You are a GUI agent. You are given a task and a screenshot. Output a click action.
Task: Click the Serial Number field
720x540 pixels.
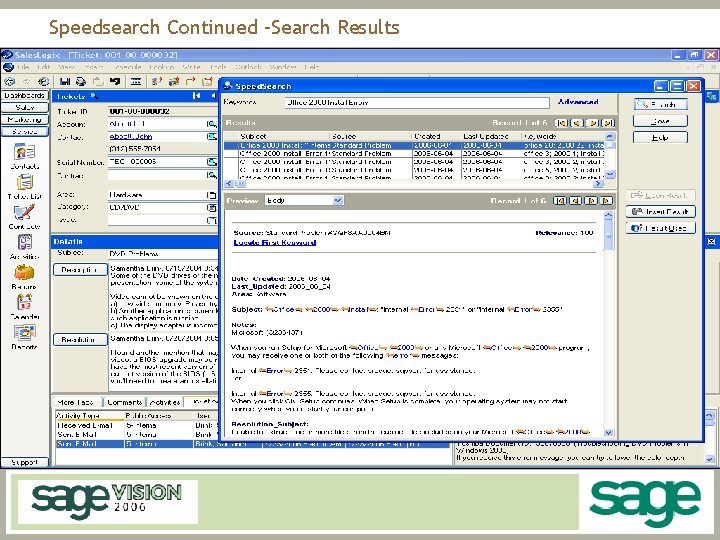pos(157,162)
